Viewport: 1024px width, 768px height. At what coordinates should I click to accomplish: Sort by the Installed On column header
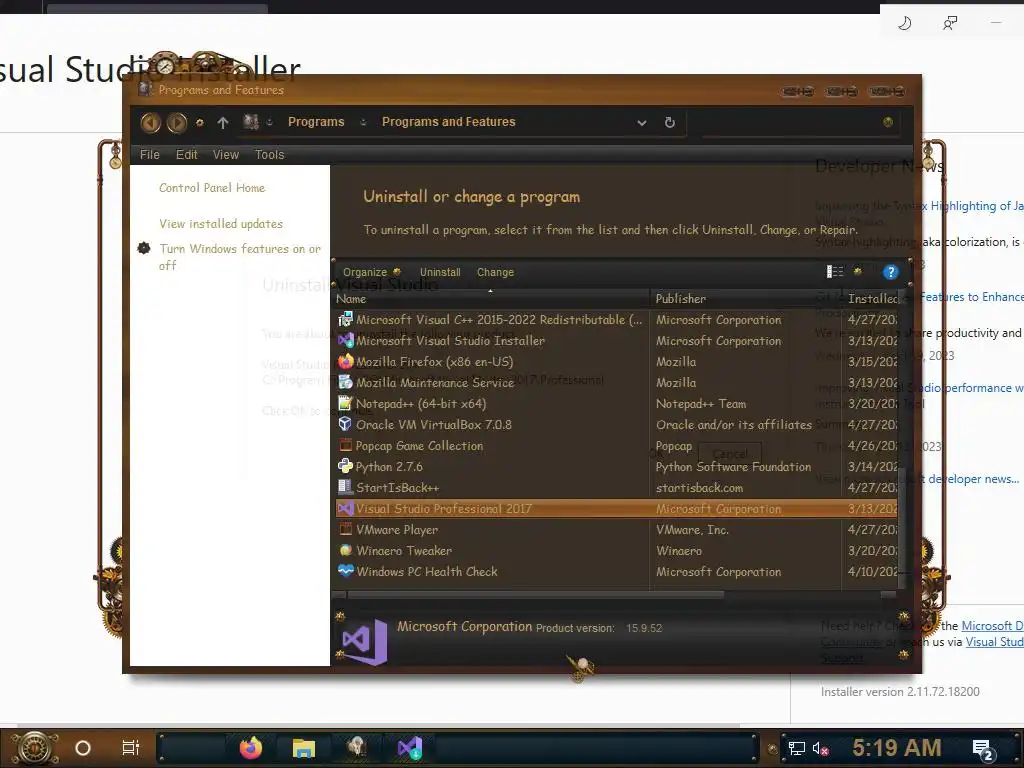[871, 299]
